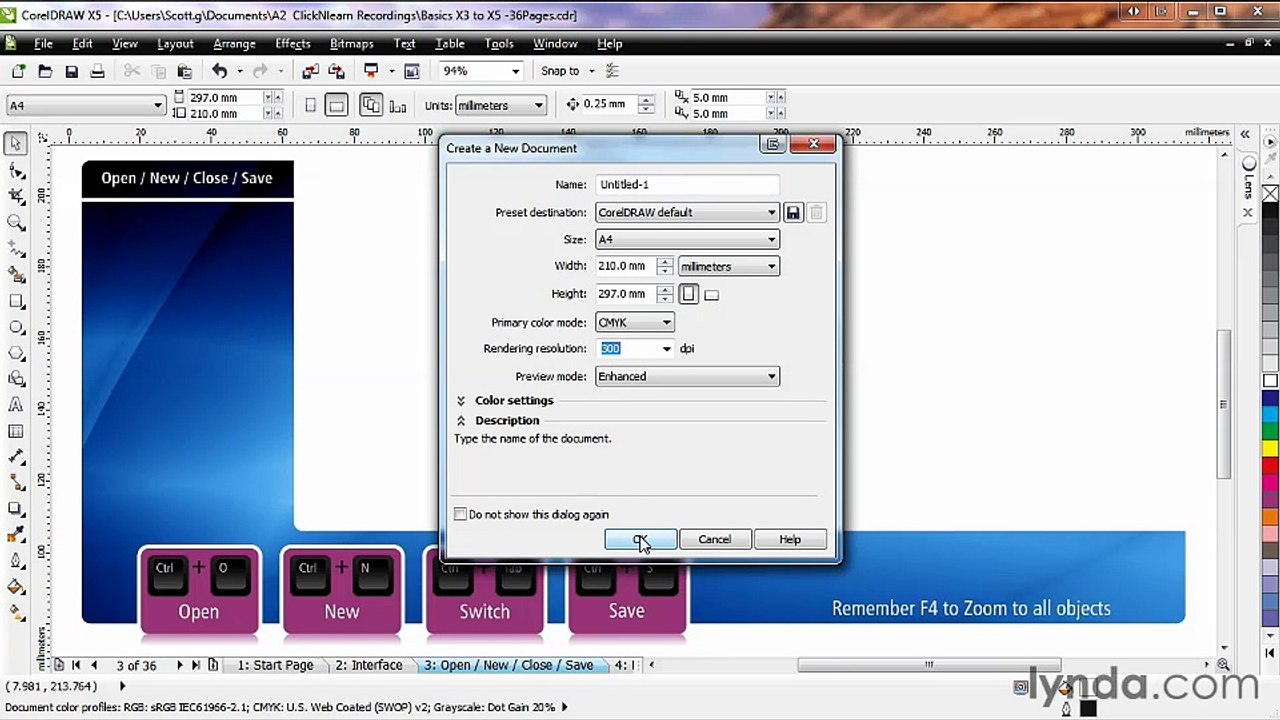The height and width of the screenshot is (720, 1280).
Task: Switch to the 2: Interface page tab
Action: (369, 665)
